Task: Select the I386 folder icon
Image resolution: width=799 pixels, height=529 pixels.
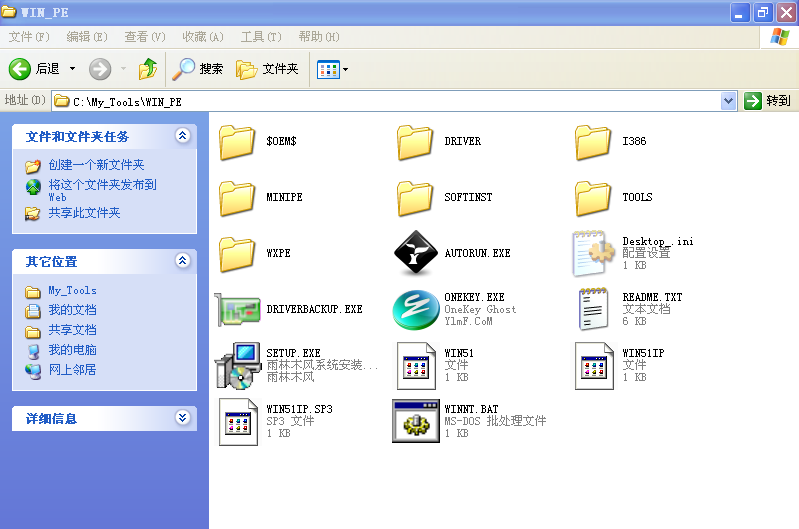Action: pyautogui.click(x=593, y=142)
